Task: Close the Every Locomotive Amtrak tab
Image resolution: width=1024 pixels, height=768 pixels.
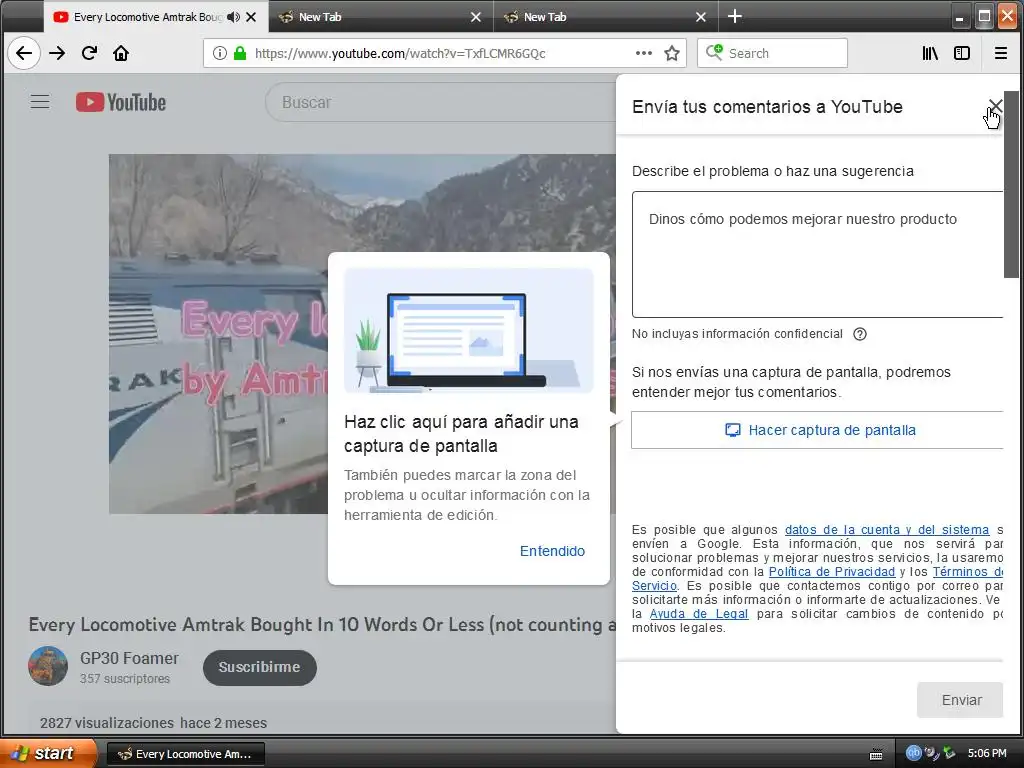Action: click(x=251, y=17)
